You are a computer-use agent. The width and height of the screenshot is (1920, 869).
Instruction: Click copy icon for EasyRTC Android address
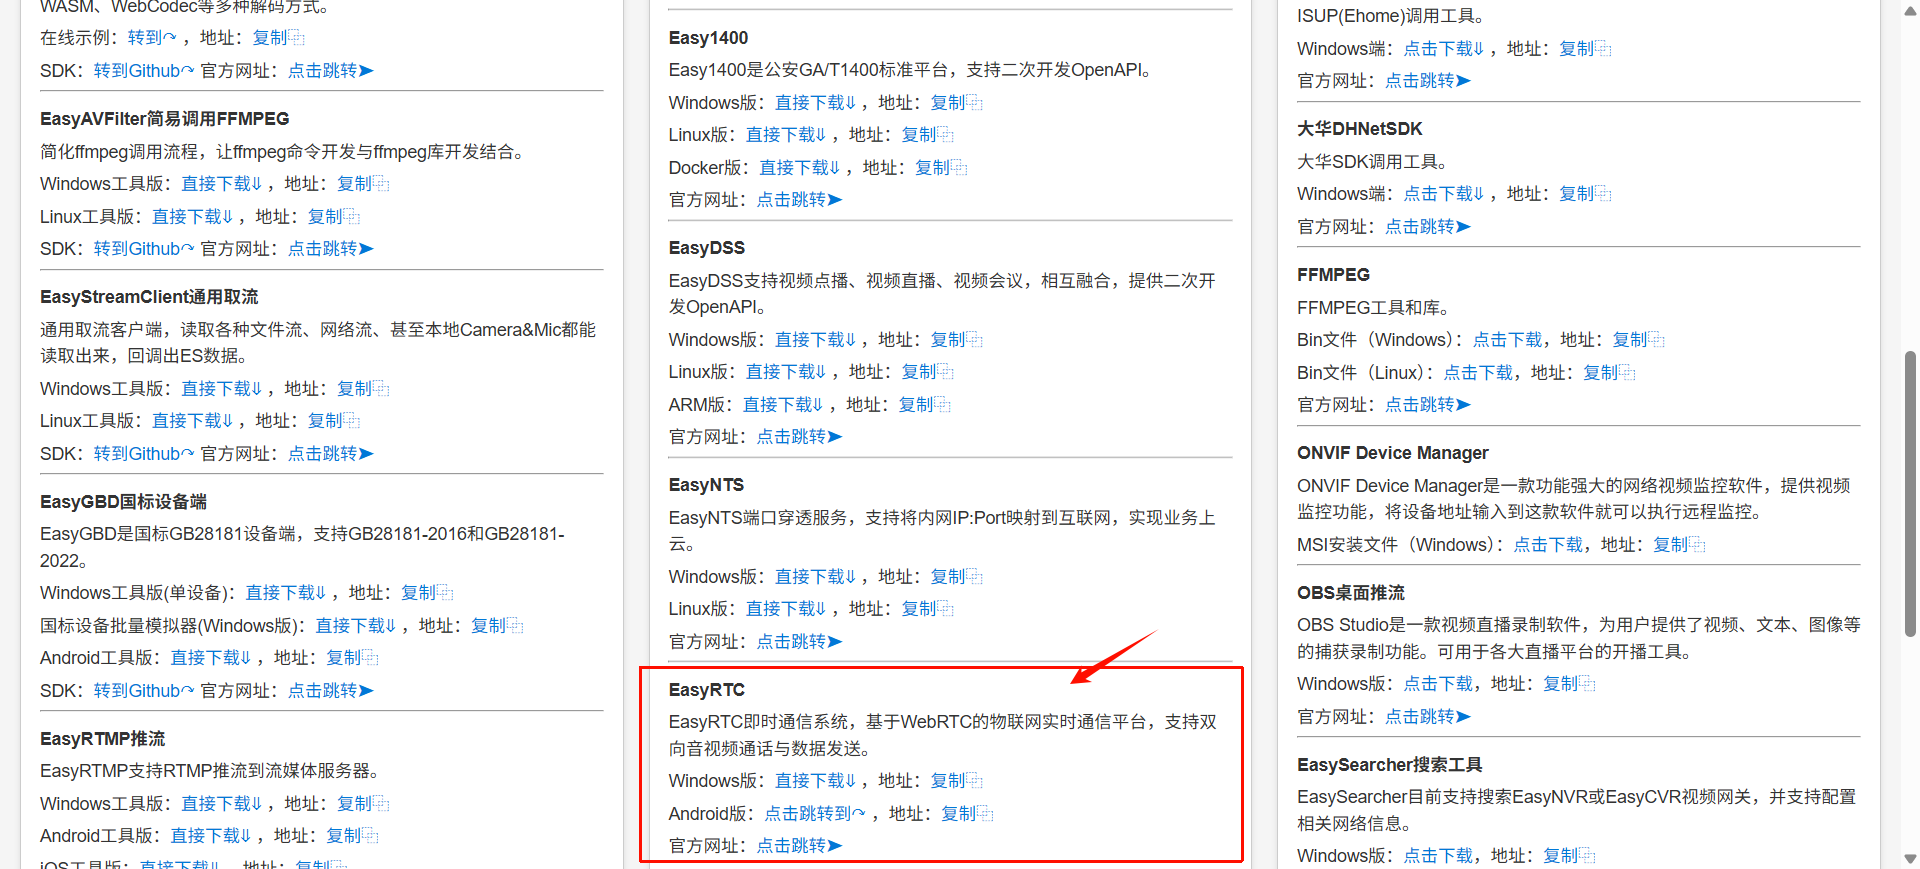coord(985,814)
